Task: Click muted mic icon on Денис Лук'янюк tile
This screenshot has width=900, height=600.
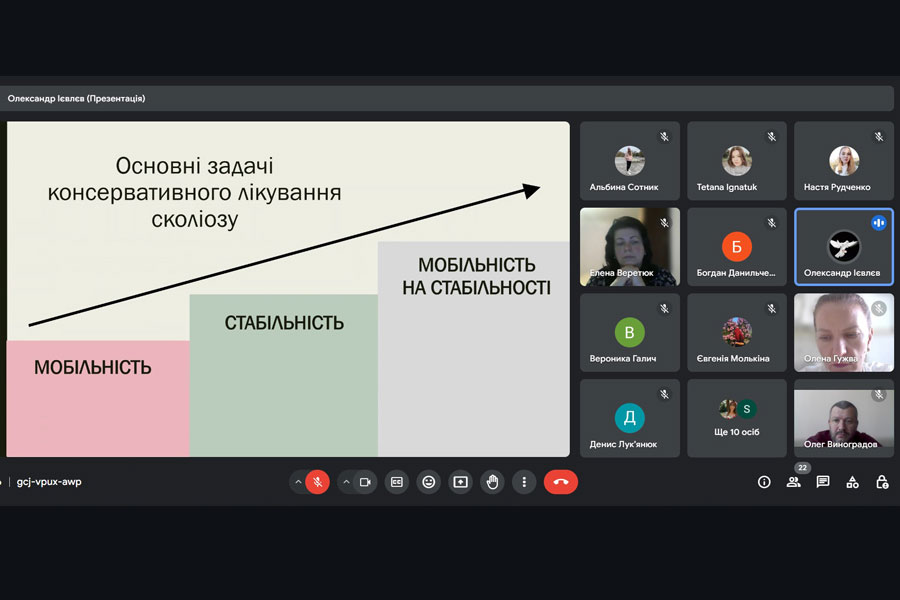Action: click(664, 394)
